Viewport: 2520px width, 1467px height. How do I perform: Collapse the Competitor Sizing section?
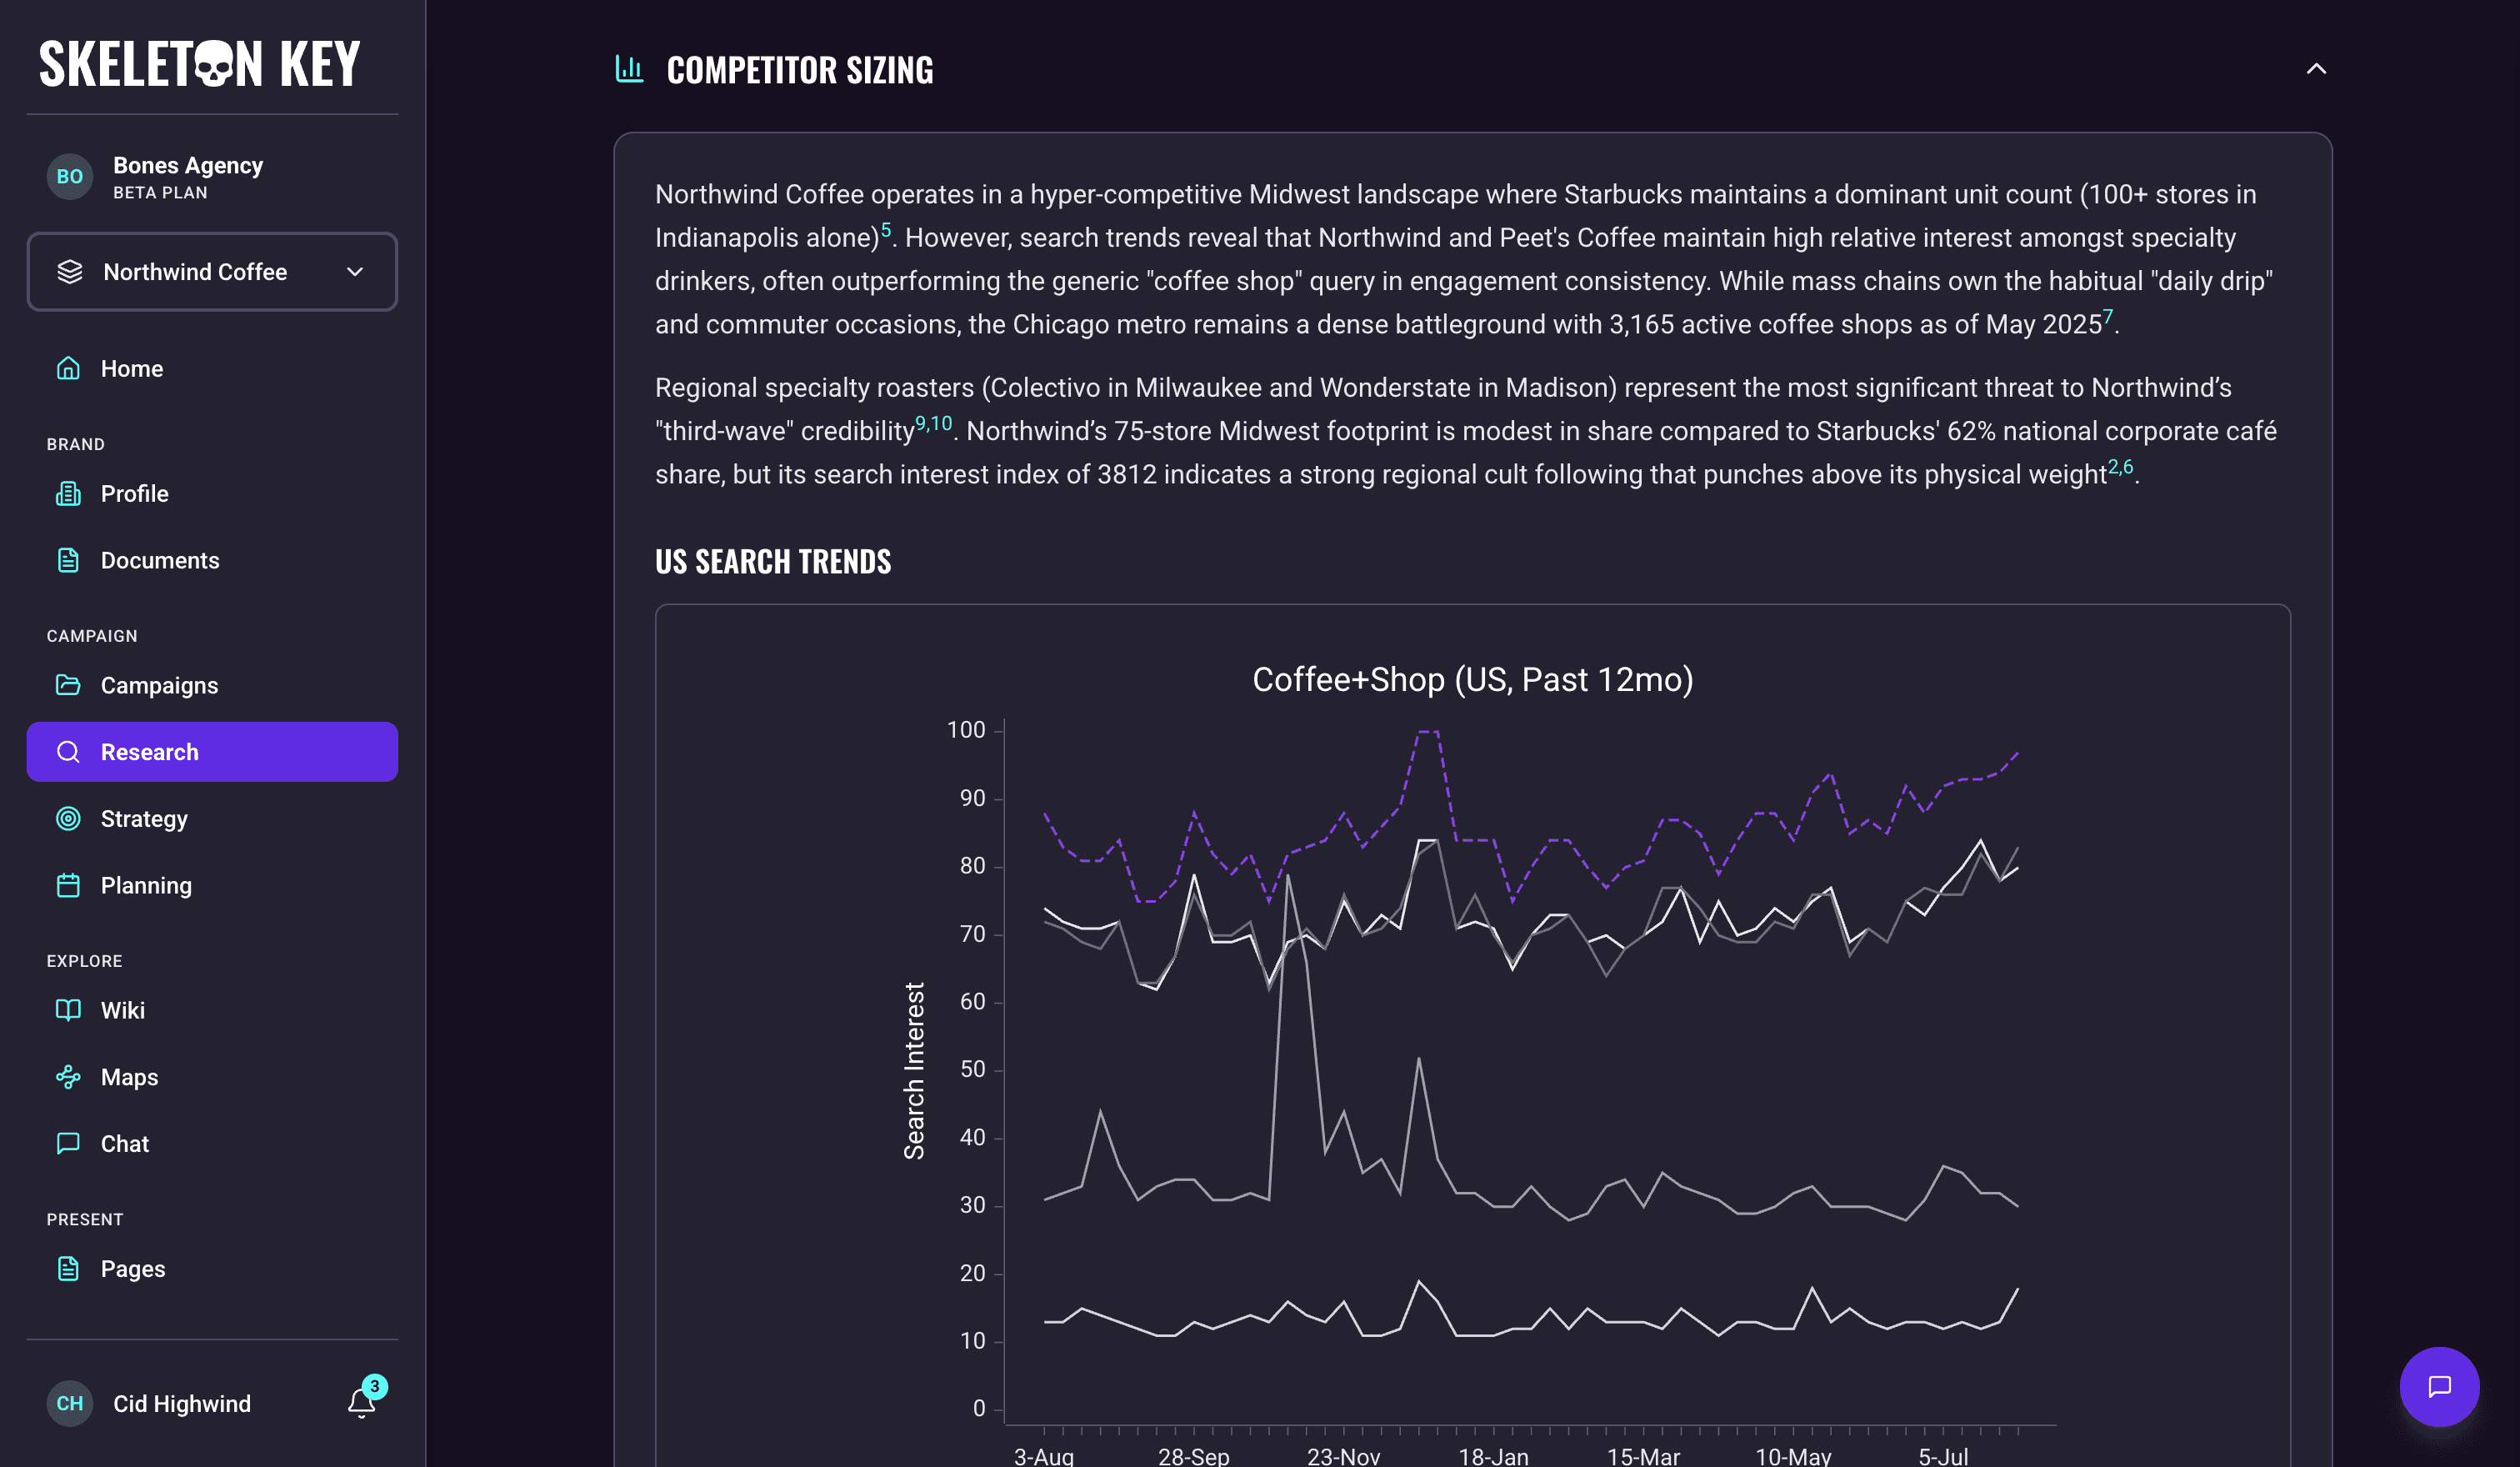[2316, 69]
